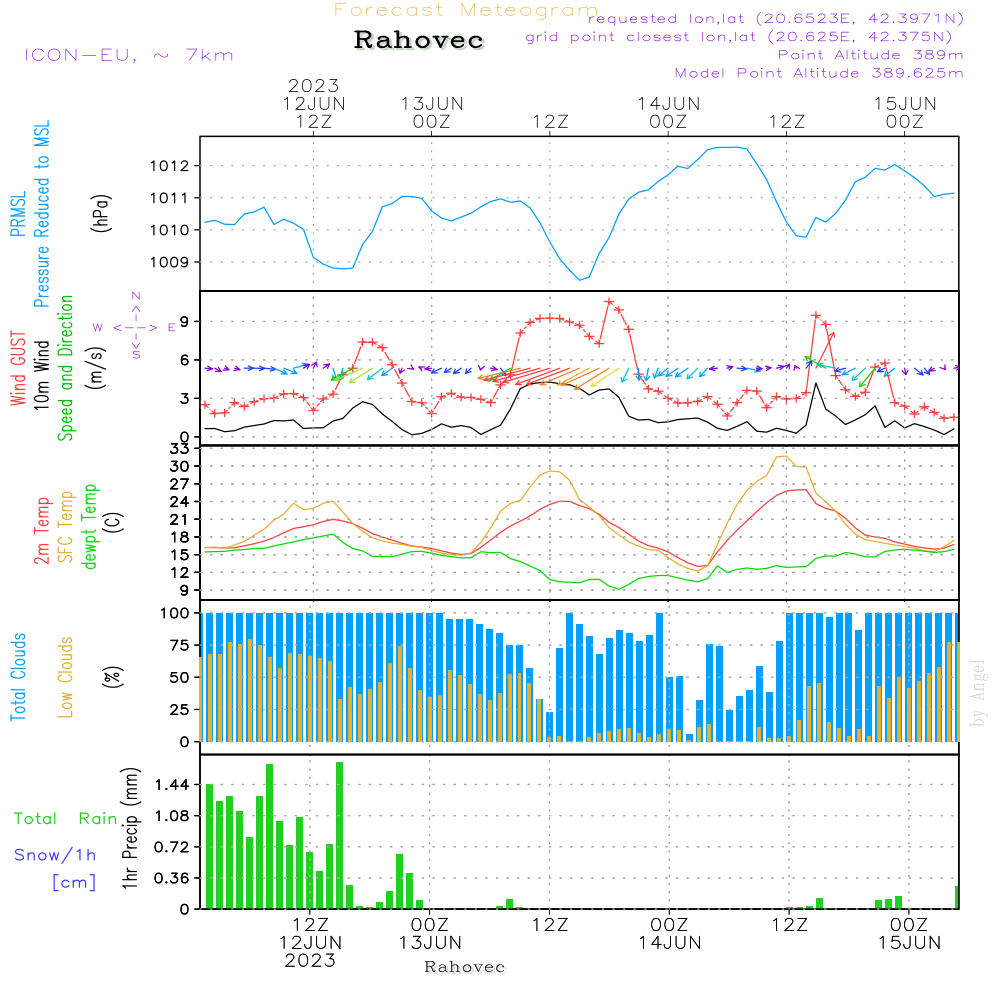
Task: Click the 1009 pressure axis value
Action: pyautogui.click(x=170, y=262)
